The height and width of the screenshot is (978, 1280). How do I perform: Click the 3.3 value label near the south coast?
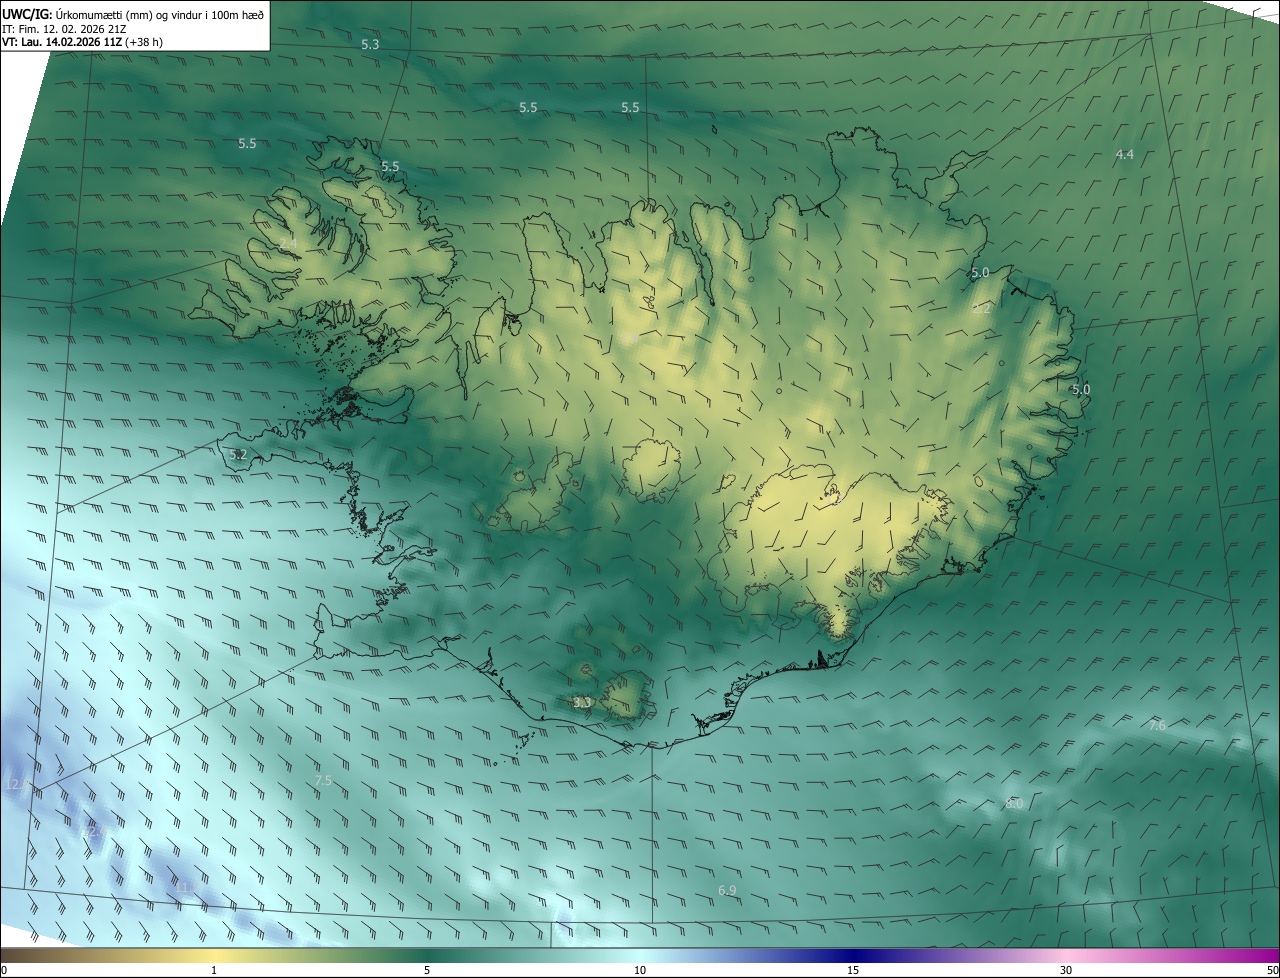582,703
